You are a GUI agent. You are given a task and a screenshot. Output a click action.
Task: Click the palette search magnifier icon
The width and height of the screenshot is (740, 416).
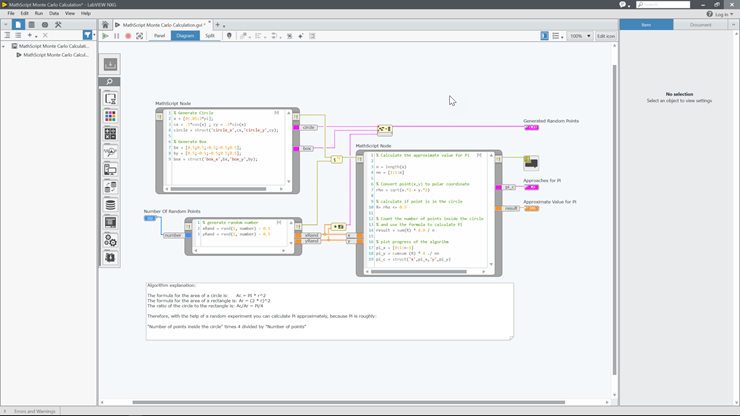pos(110,82)
